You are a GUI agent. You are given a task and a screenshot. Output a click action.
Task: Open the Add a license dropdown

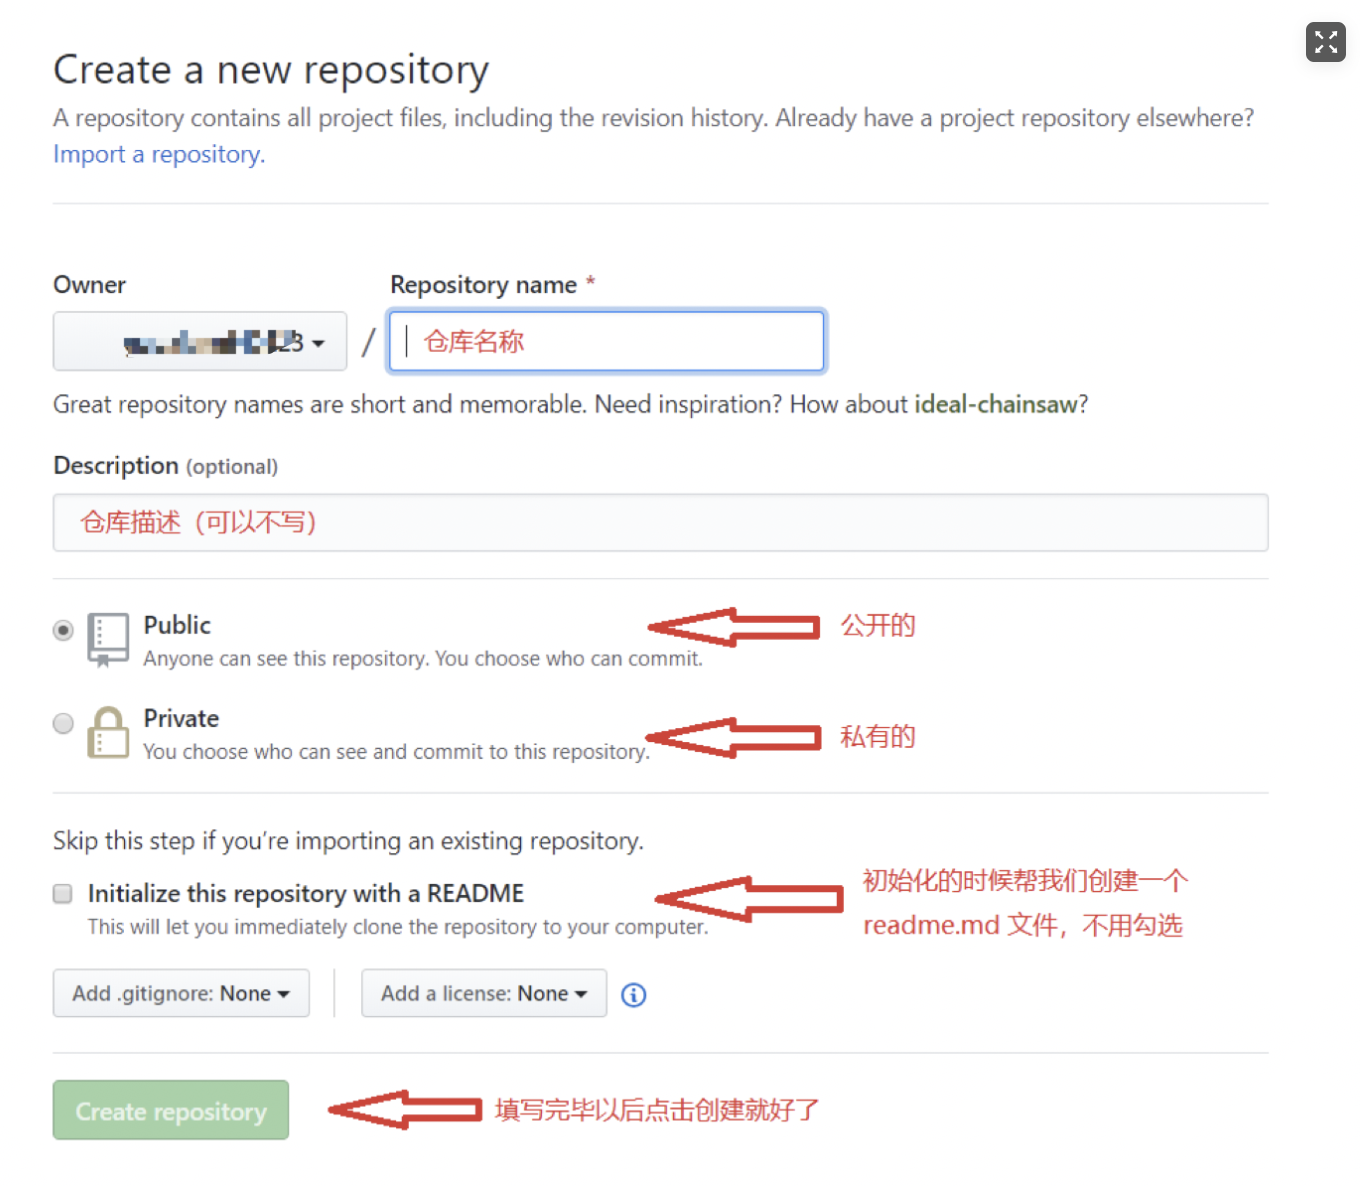(x=484, y=993)
